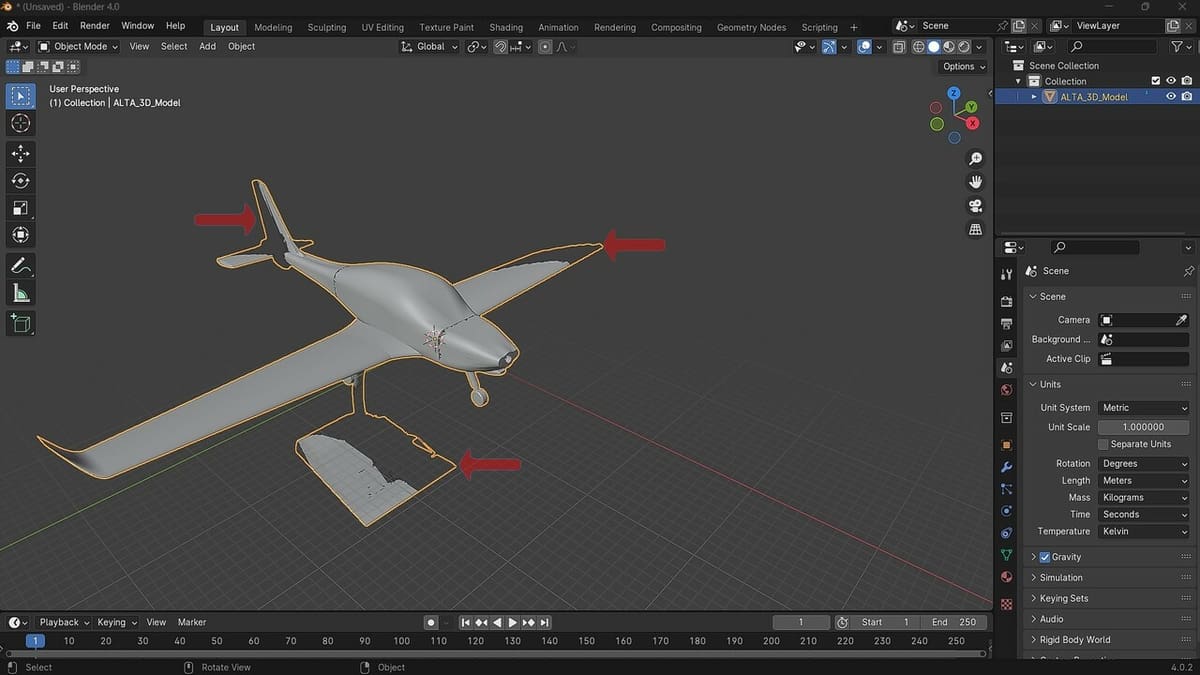The width and height of the screenshot is (1200, 675).
Task: Select the Cursor tool
Action: pos(20,123)
